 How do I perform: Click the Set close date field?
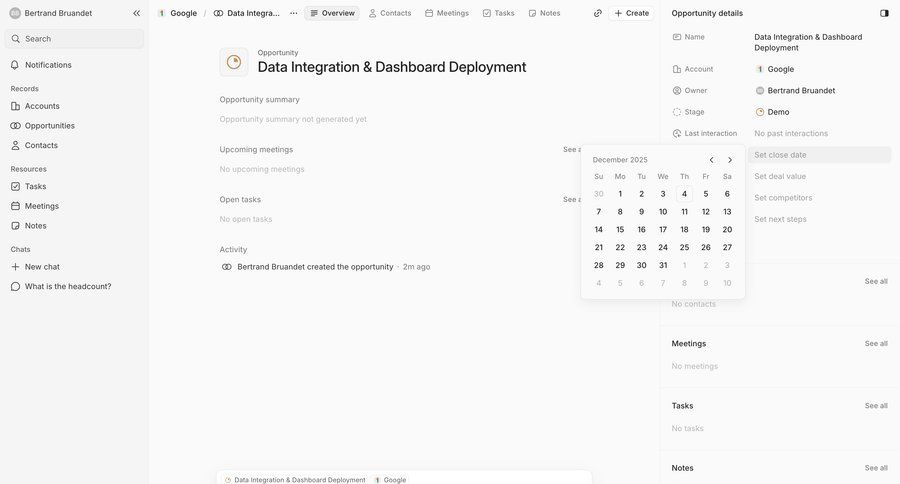point(820,155)
